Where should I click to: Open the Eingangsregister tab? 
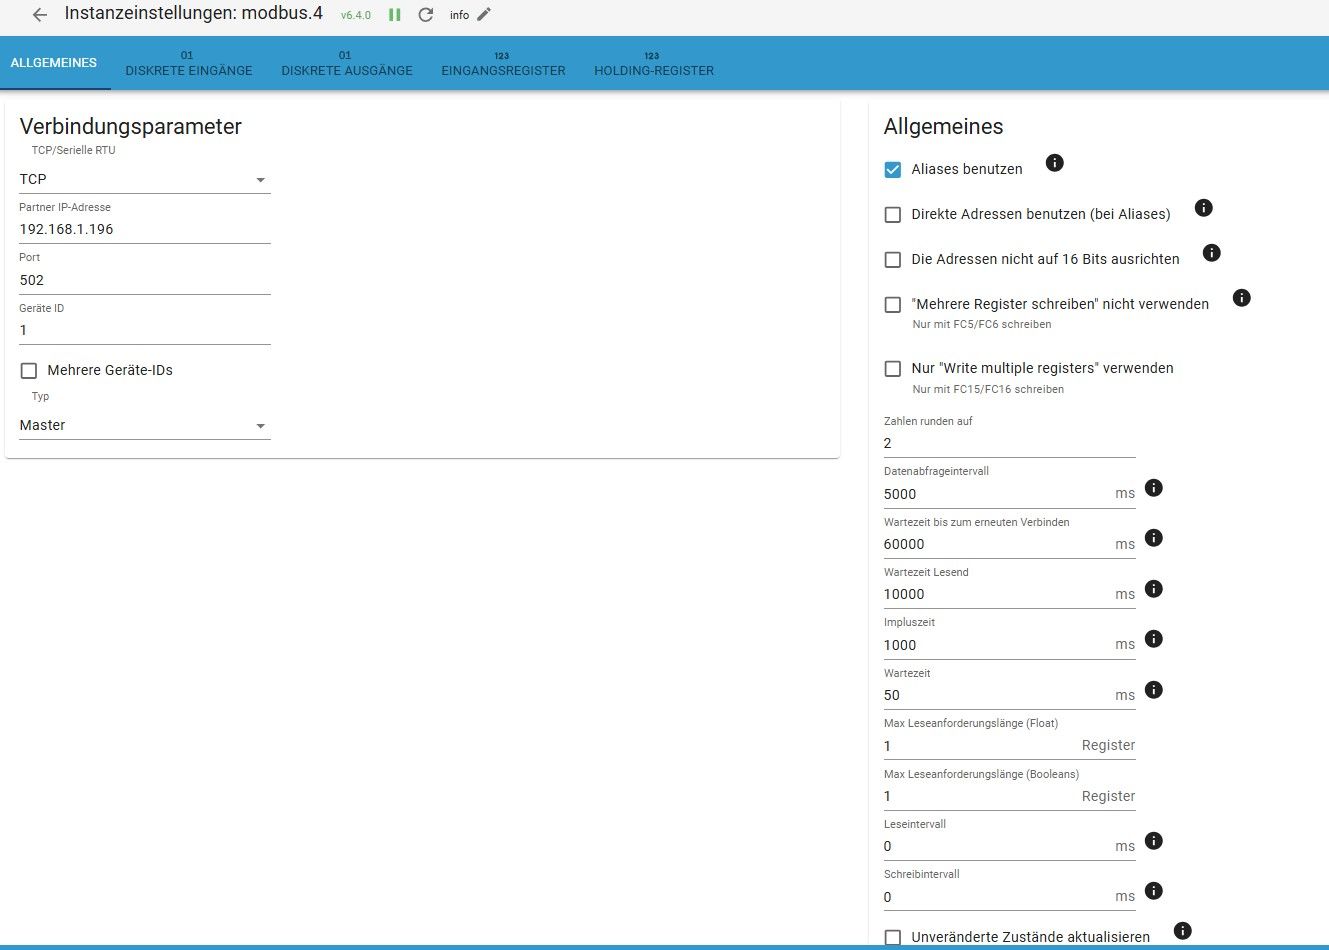pyautogui.click(x=503, y=64)
